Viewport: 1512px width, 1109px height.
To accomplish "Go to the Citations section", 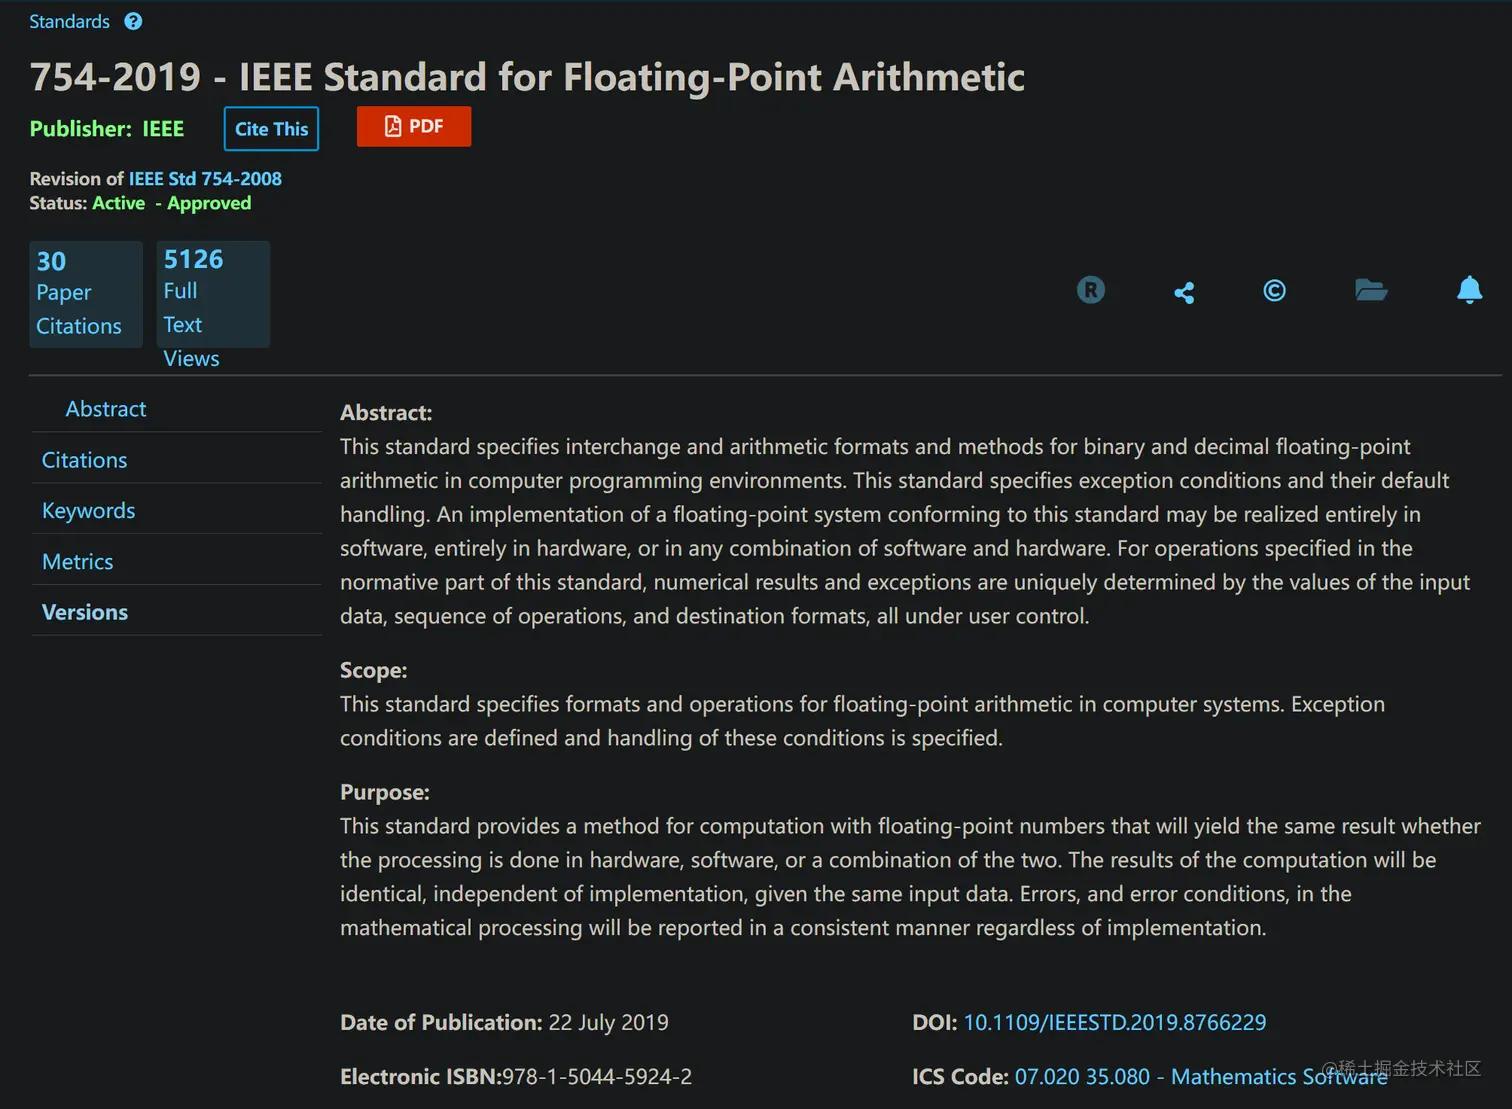I will (84, 460).
